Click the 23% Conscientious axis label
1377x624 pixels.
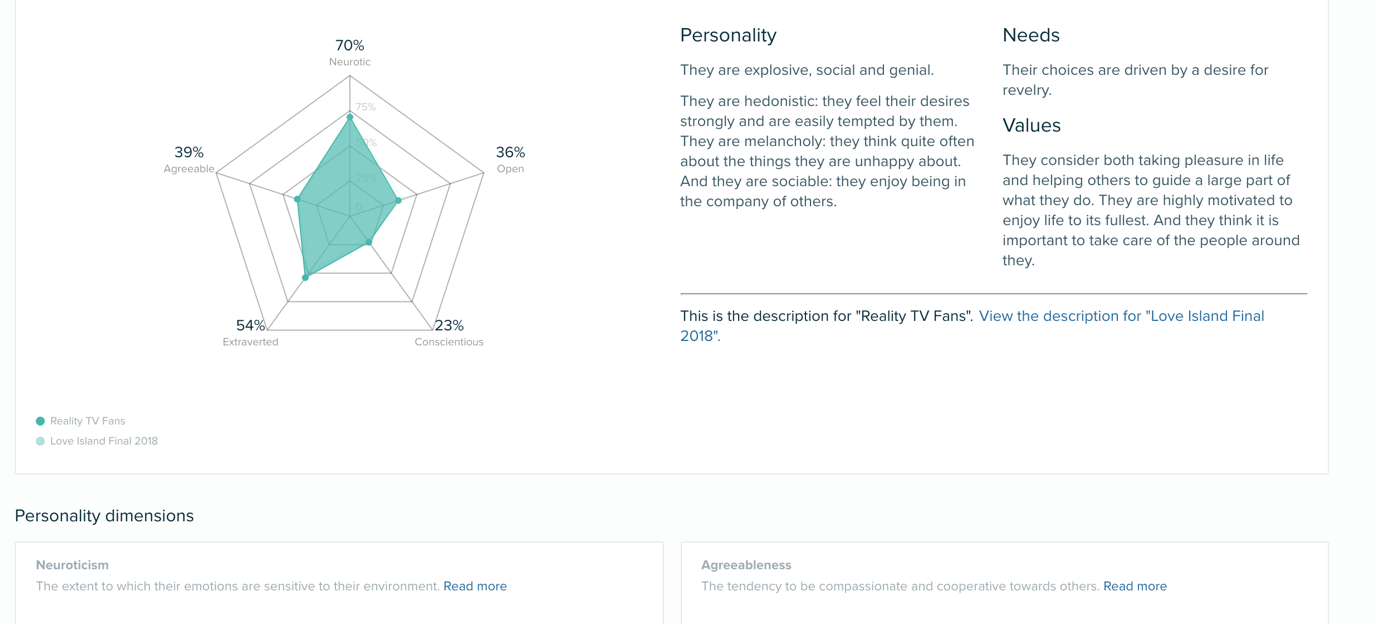click(x=449, y=326)
